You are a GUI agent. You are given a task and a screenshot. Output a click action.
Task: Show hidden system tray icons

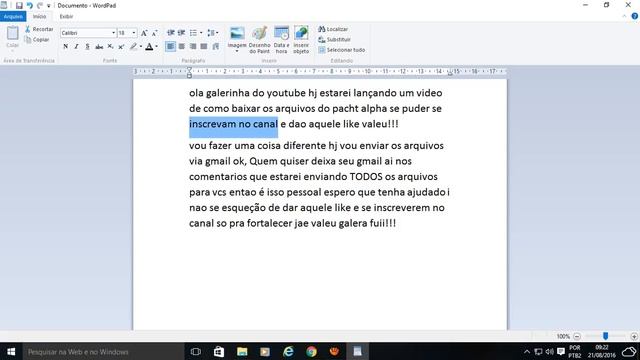pyautogui.click(x=527, y=351)
